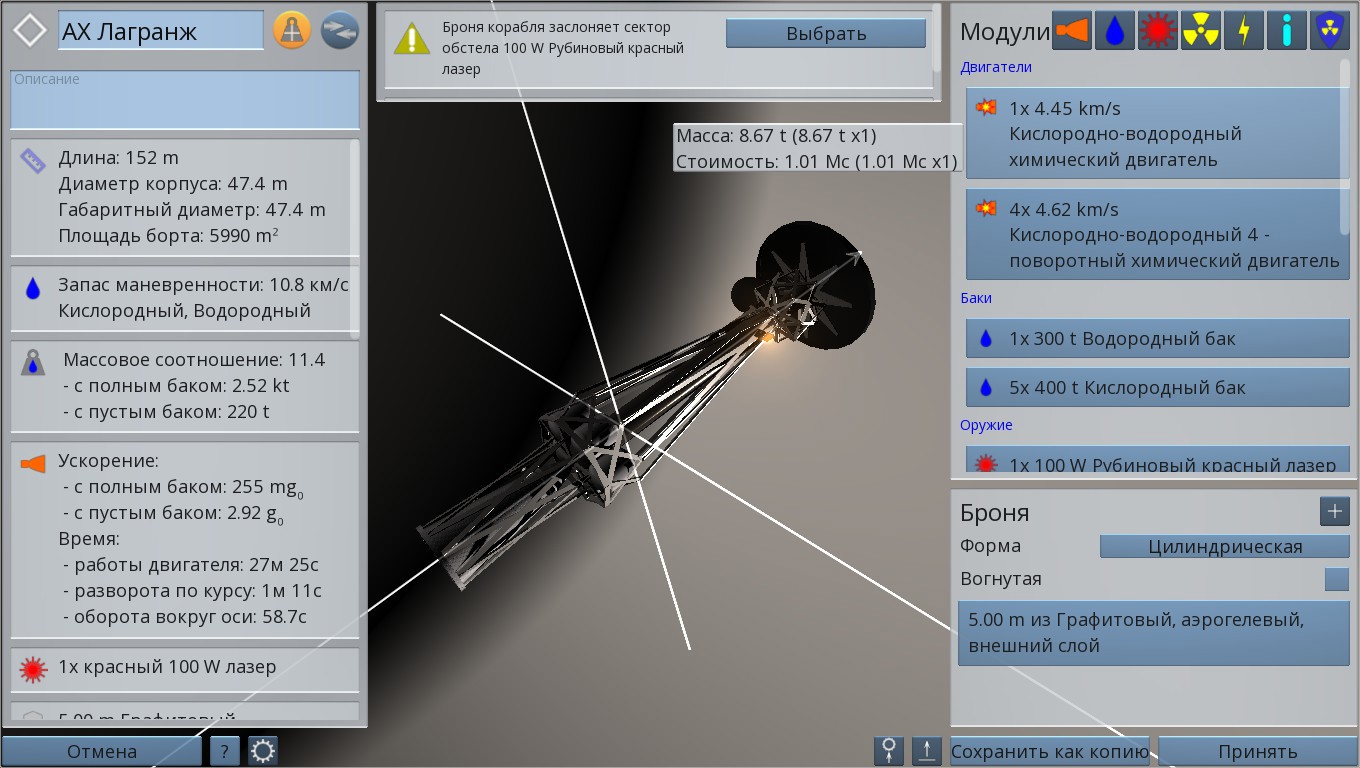Select the 4x 4.62 km/s поворотный engine module
The height and width of the screenshot is (768, 1360).
1158,235
